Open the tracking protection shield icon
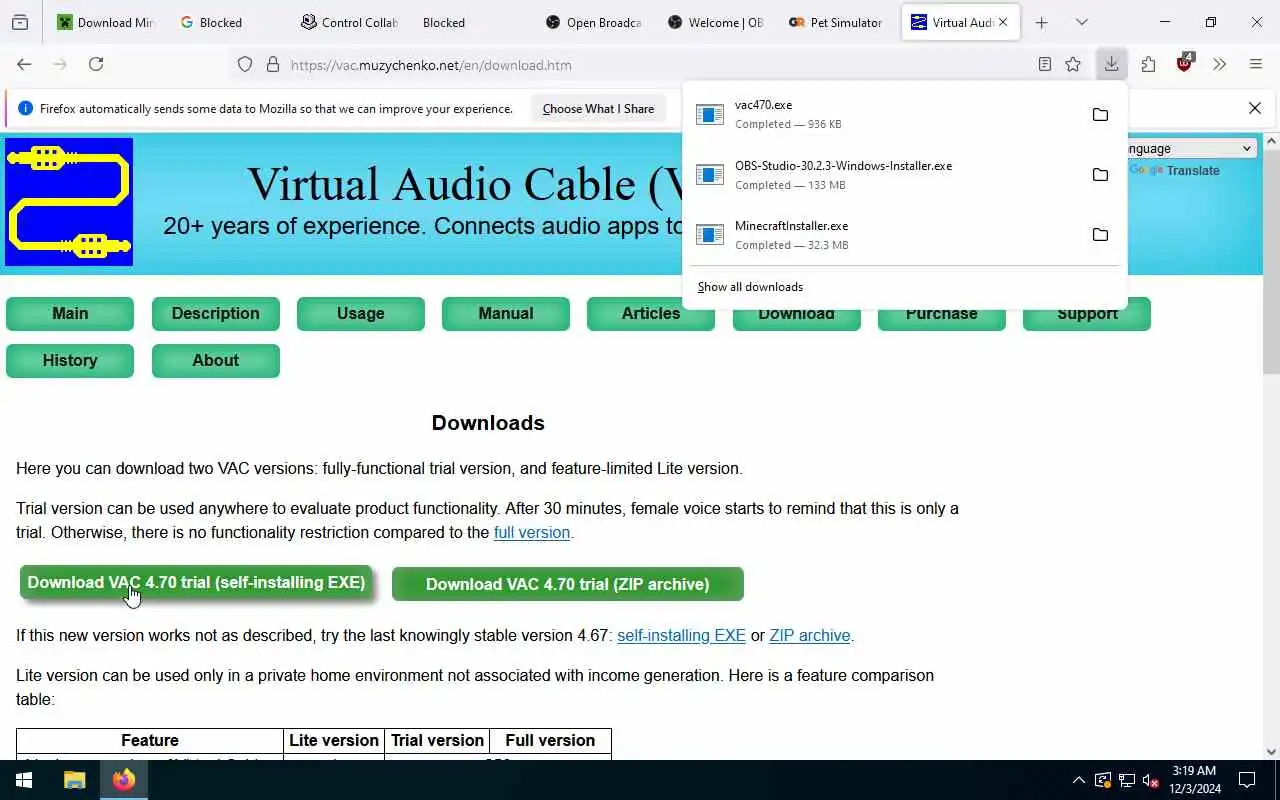The height and width of the screenshot is (800, 1280). (x=245, y=65)
